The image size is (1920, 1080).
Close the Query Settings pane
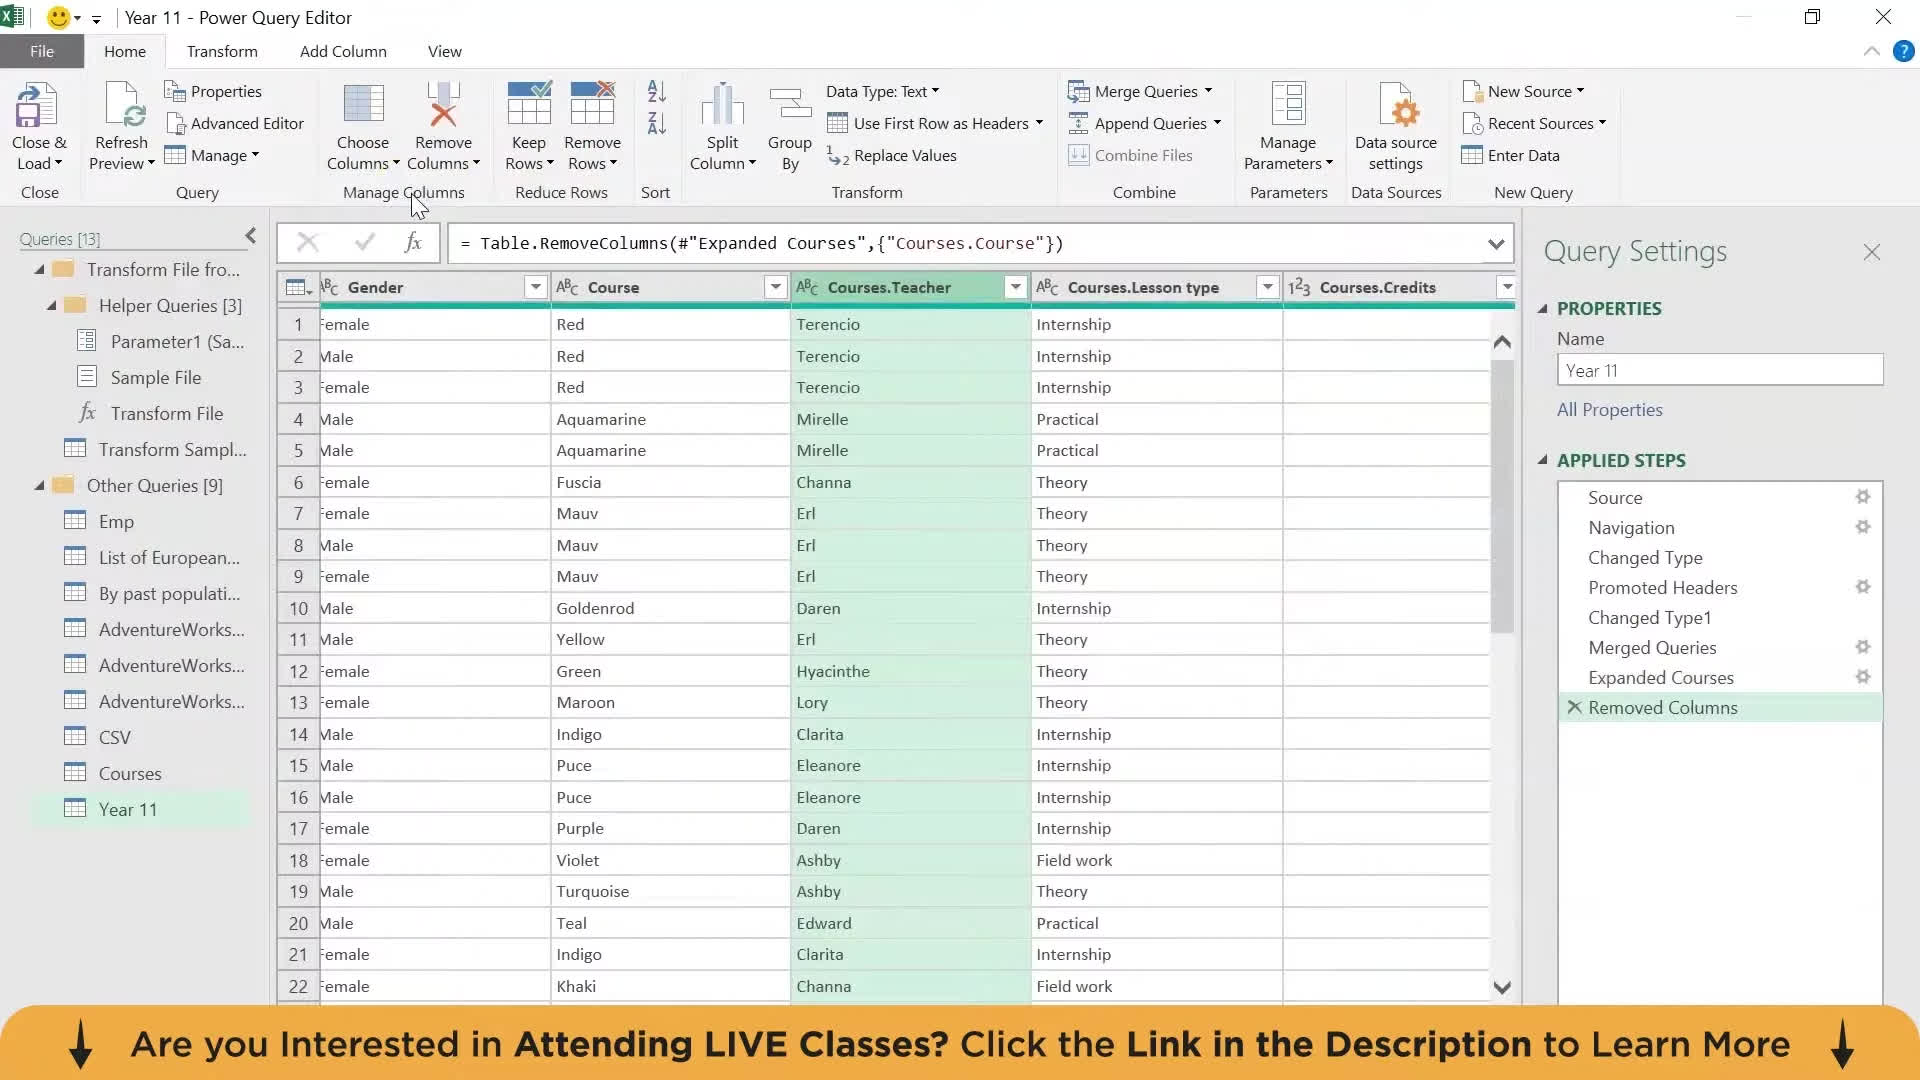click(1872, 252)
